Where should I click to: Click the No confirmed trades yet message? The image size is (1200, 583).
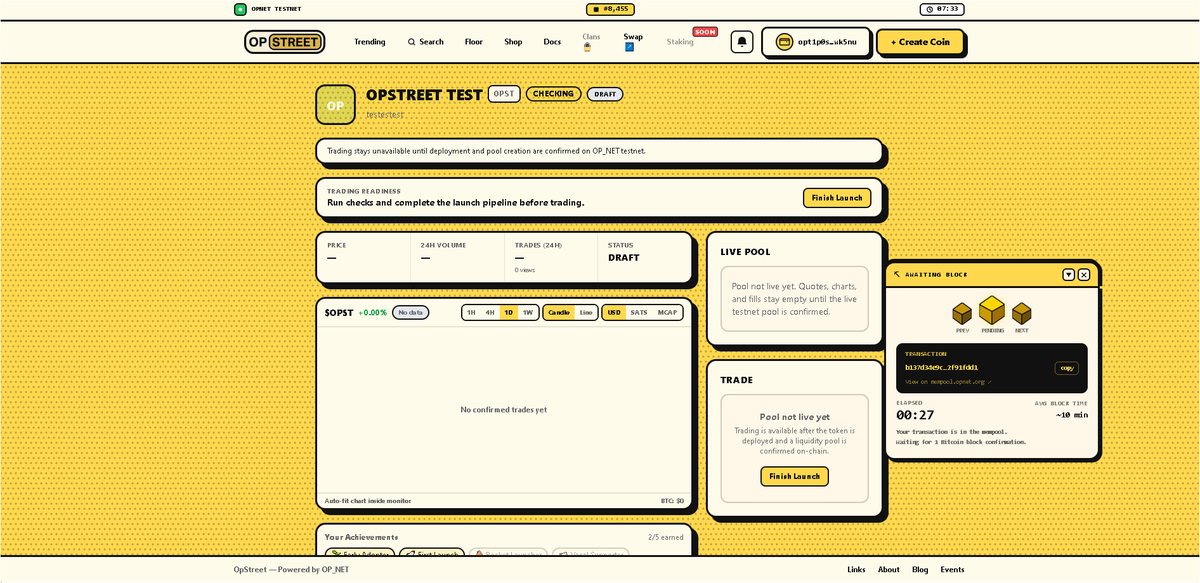tap(503, 409)
